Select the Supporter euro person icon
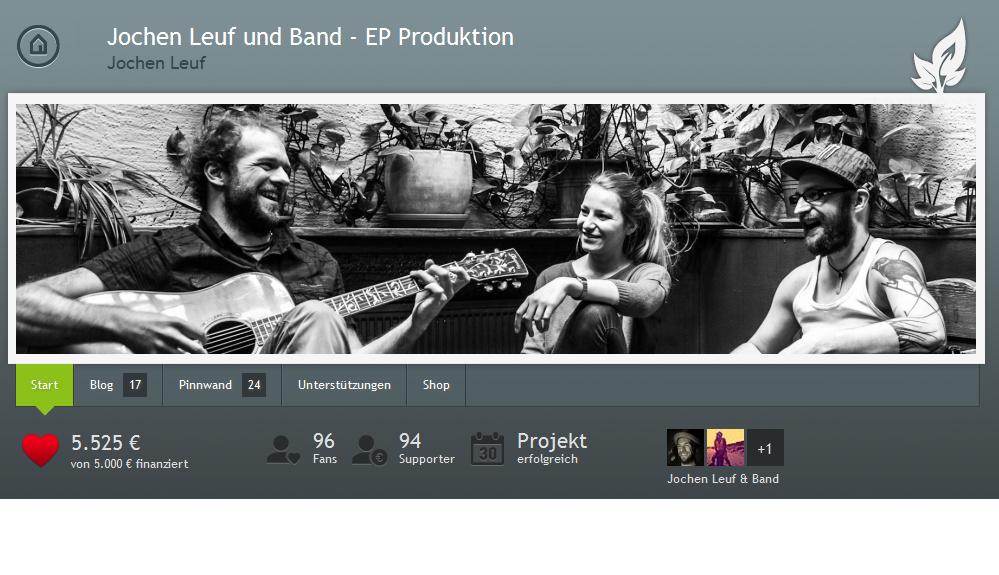The image size is (999, 575). tap(370, 450)
